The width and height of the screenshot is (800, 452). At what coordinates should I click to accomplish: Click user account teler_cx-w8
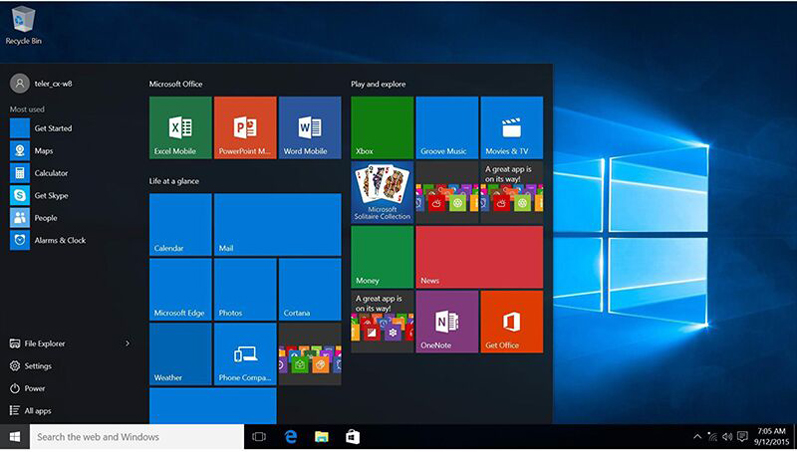(41, 83)
